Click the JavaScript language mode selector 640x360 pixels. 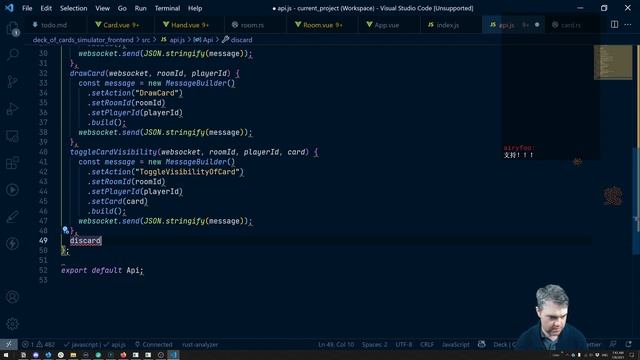pyautogui.click(x=456, y=344)
